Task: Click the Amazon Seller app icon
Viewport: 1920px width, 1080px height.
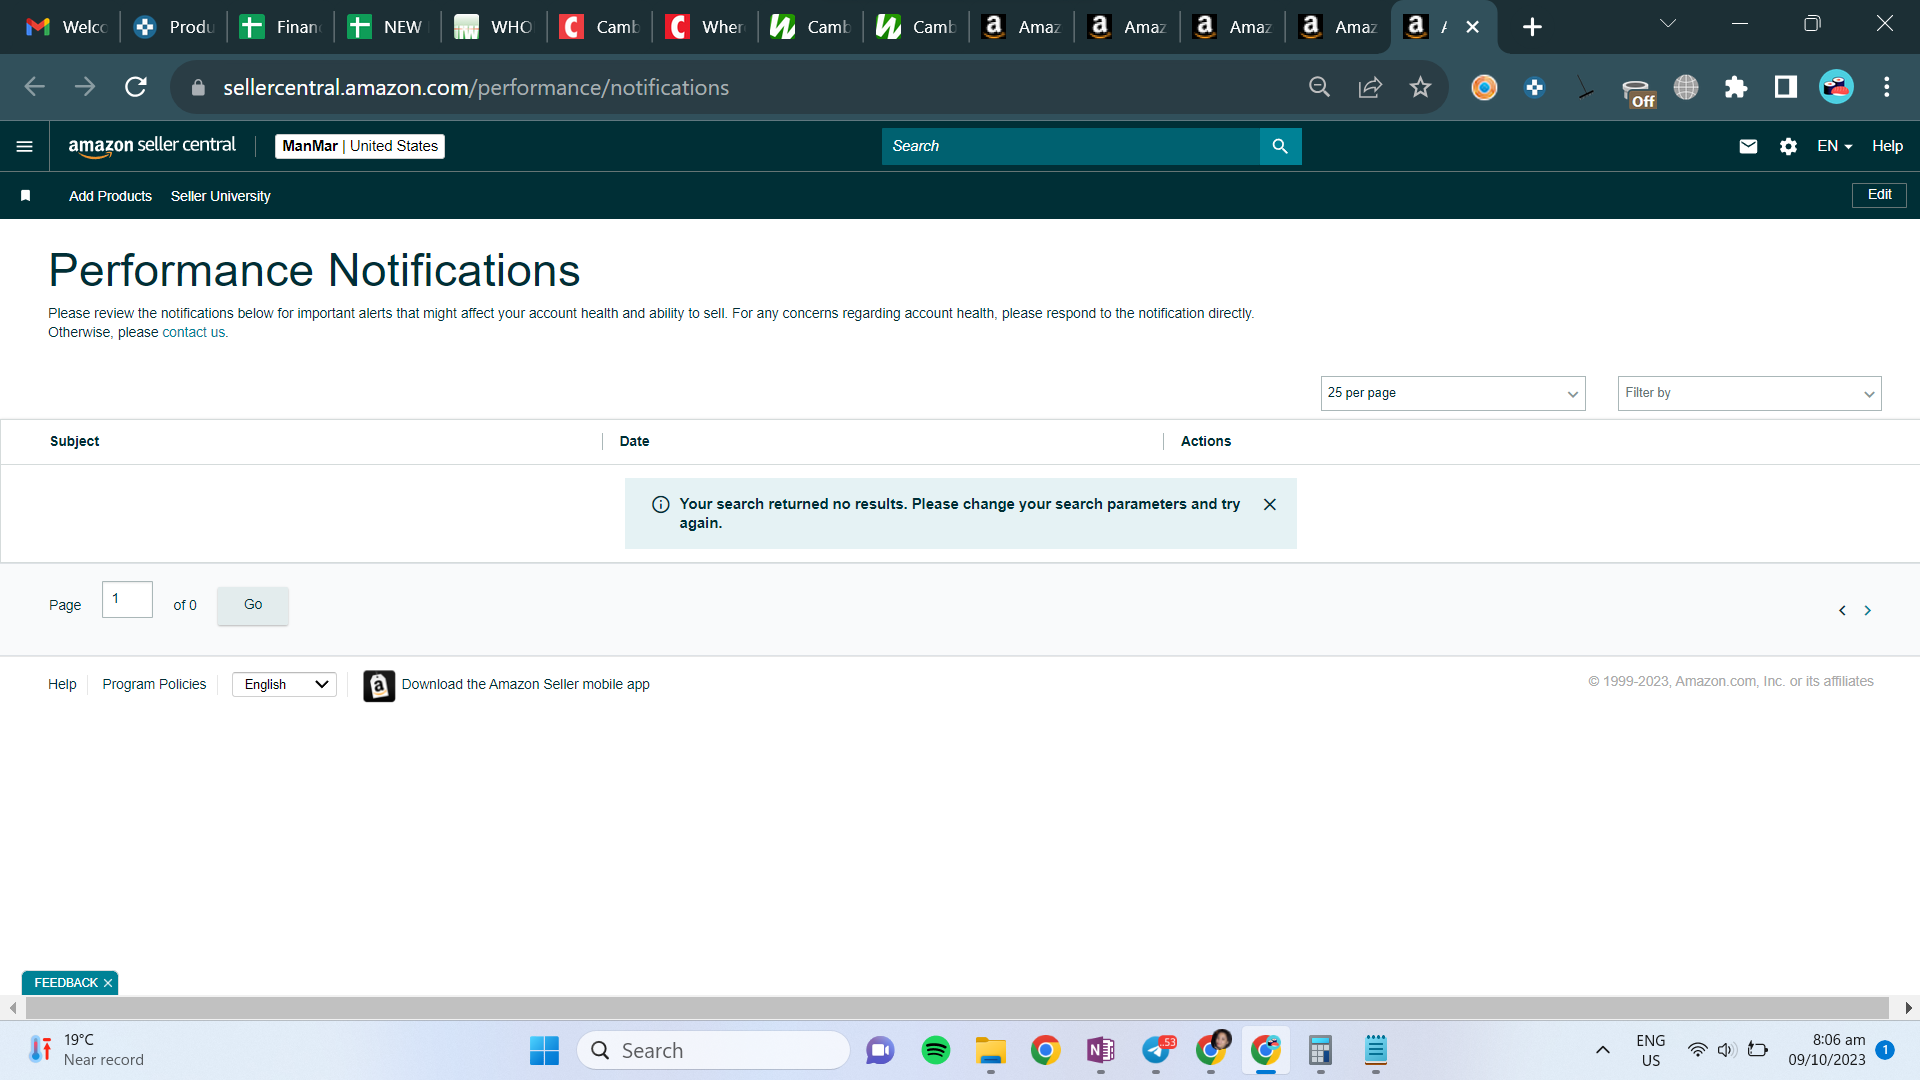Action: pyautogui.click(x=379, y=685)
